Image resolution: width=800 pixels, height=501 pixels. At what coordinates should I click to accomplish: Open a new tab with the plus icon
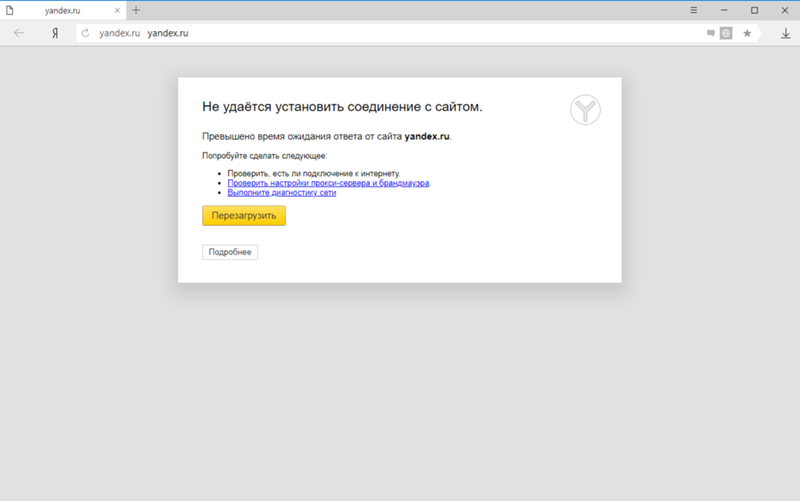(136, 10)
